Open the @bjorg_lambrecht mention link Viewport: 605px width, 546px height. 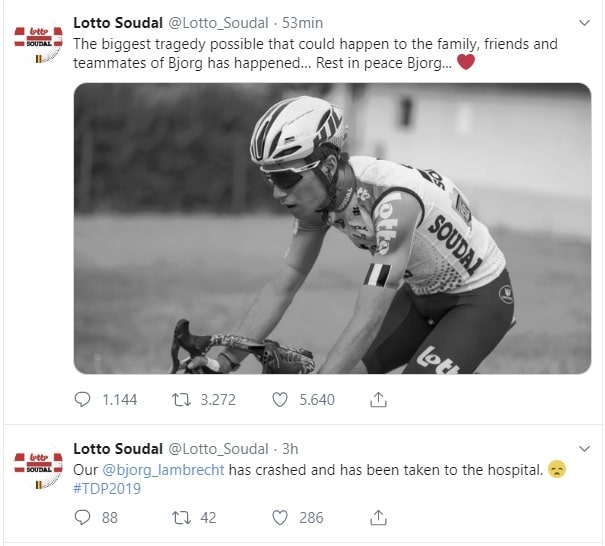pos(162,469)
